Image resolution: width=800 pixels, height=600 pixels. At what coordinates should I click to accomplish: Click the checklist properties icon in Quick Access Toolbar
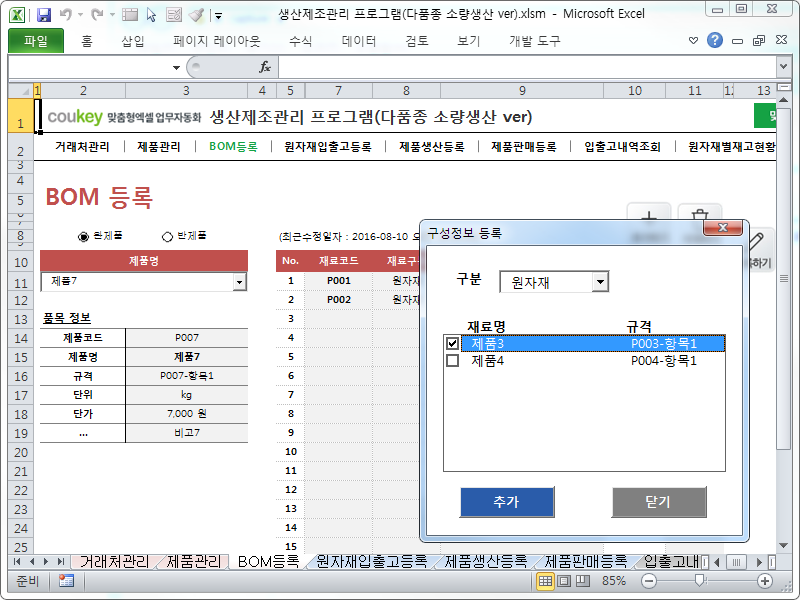[173, 15]
